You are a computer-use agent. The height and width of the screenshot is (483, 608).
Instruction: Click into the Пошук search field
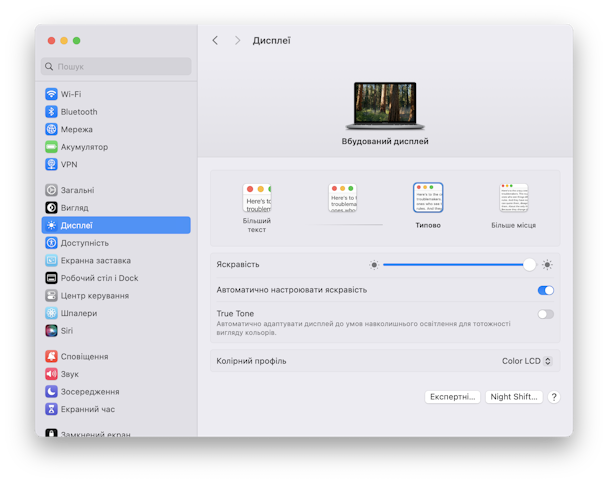[x=116, y=66]
